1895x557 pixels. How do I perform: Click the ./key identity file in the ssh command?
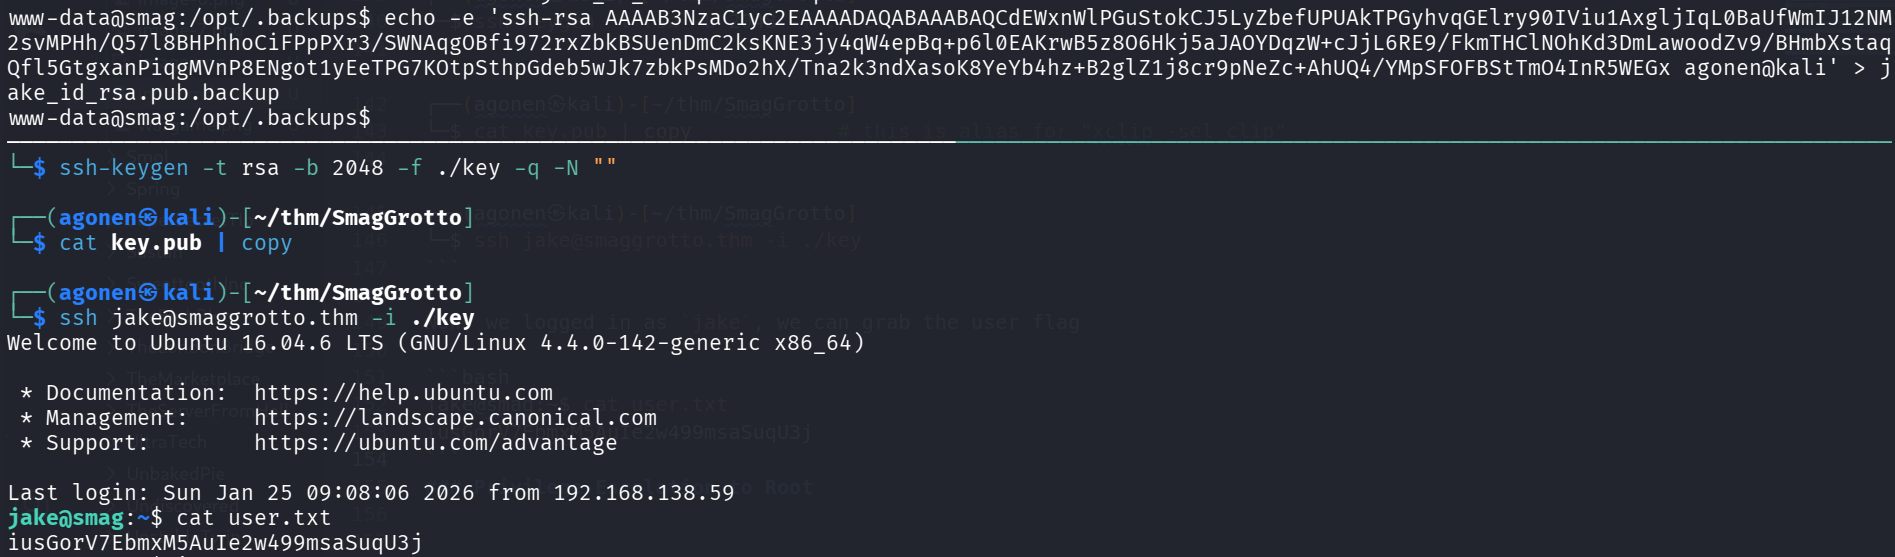[x=442, y=318]
